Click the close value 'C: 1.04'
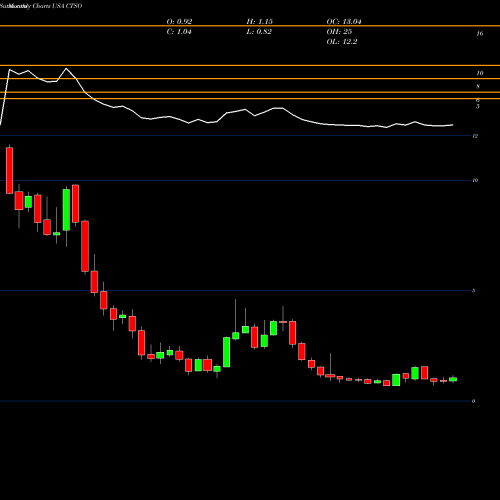The height and width of the screenshot is (500, 500). 179,31
